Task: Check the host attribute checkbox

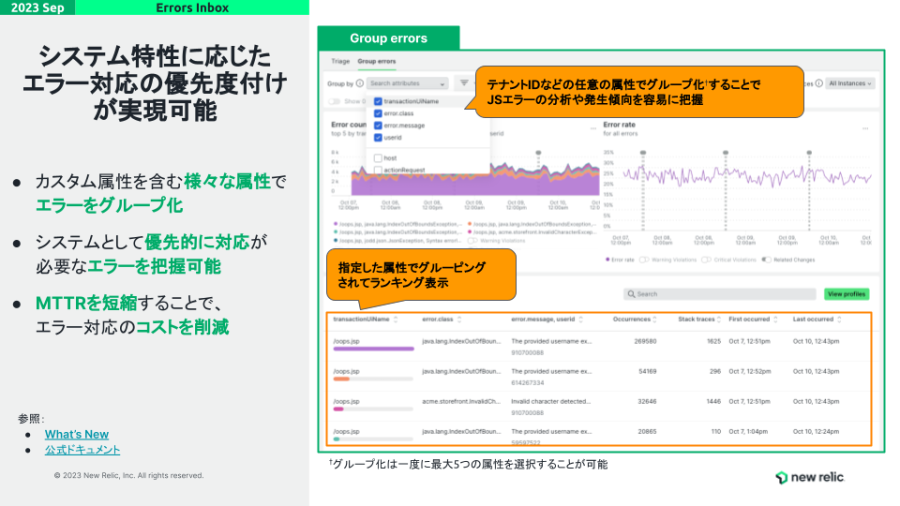Action: (x=377, y=158)
